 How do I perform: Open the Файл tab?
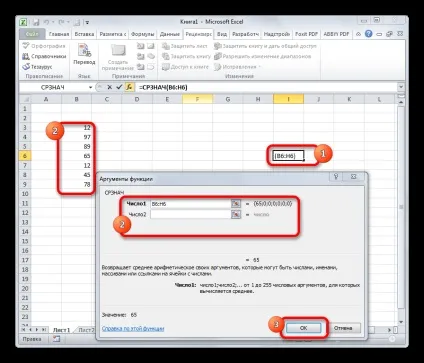(x=32, y=34)
